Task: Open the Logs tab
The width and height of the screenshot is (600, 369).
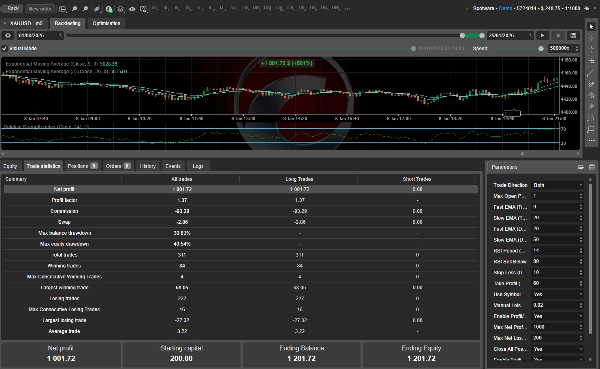Action: coord(198,166)
